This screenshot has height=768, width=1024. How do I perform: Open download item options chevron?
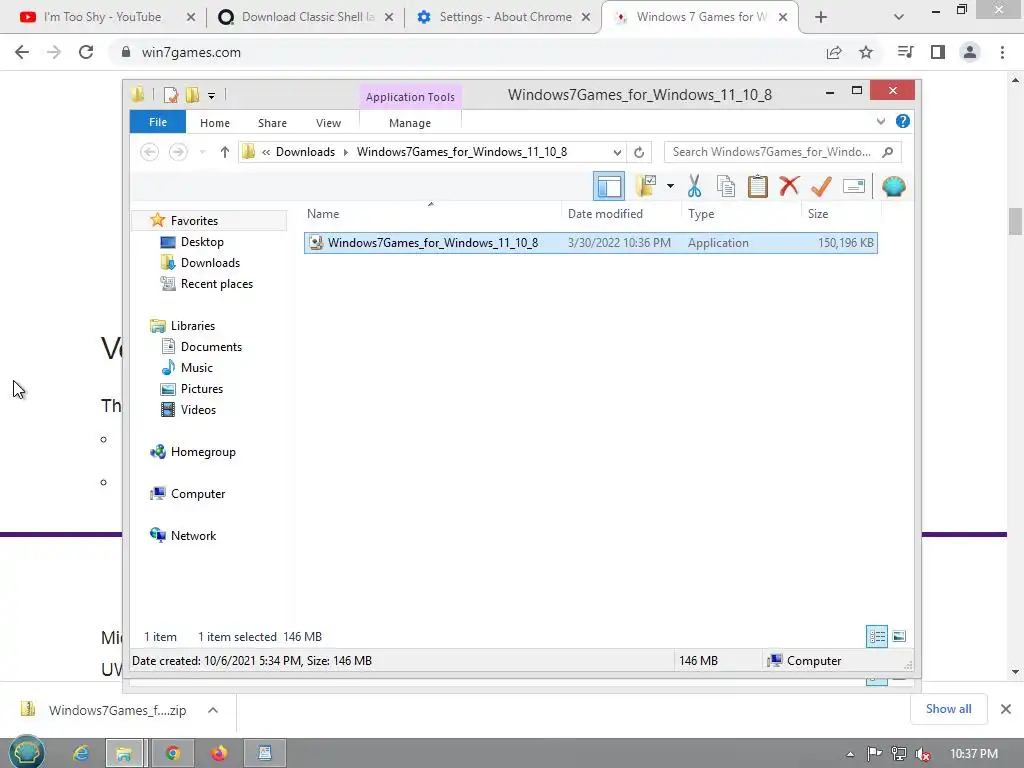(x=213, y=710)
